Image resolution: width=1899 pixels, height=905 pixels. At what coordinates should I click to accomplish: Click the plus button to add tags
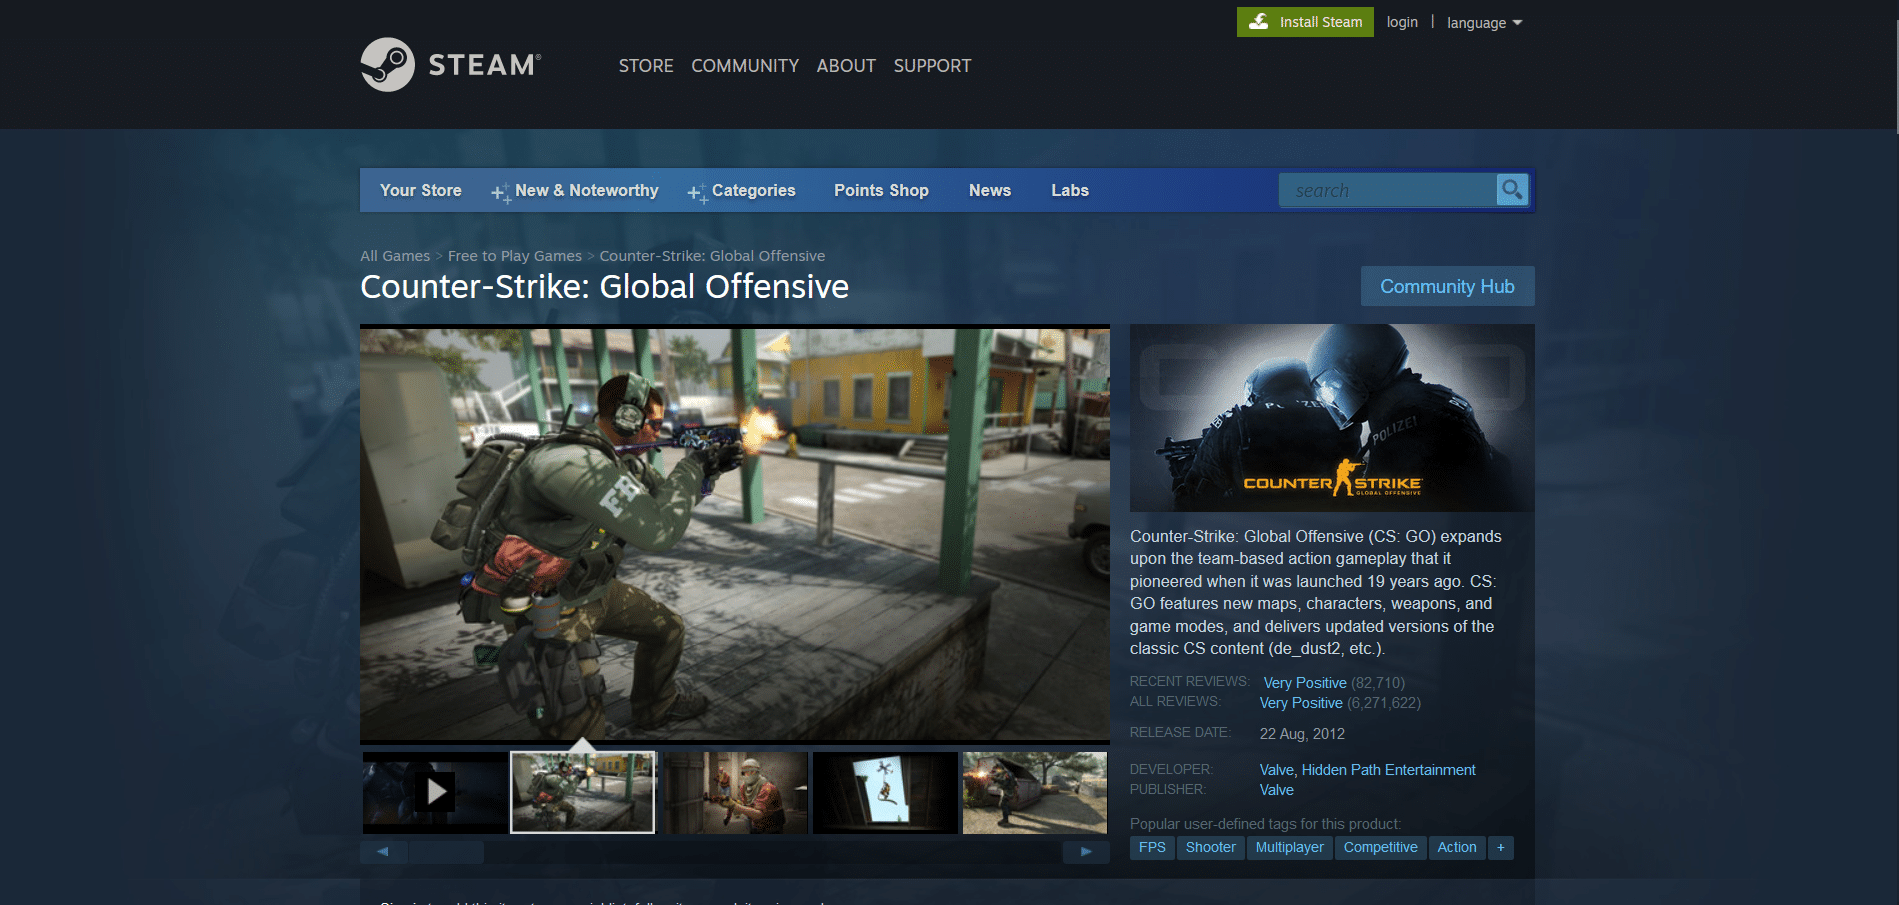pyautogui.click(x=1500, y=847)
